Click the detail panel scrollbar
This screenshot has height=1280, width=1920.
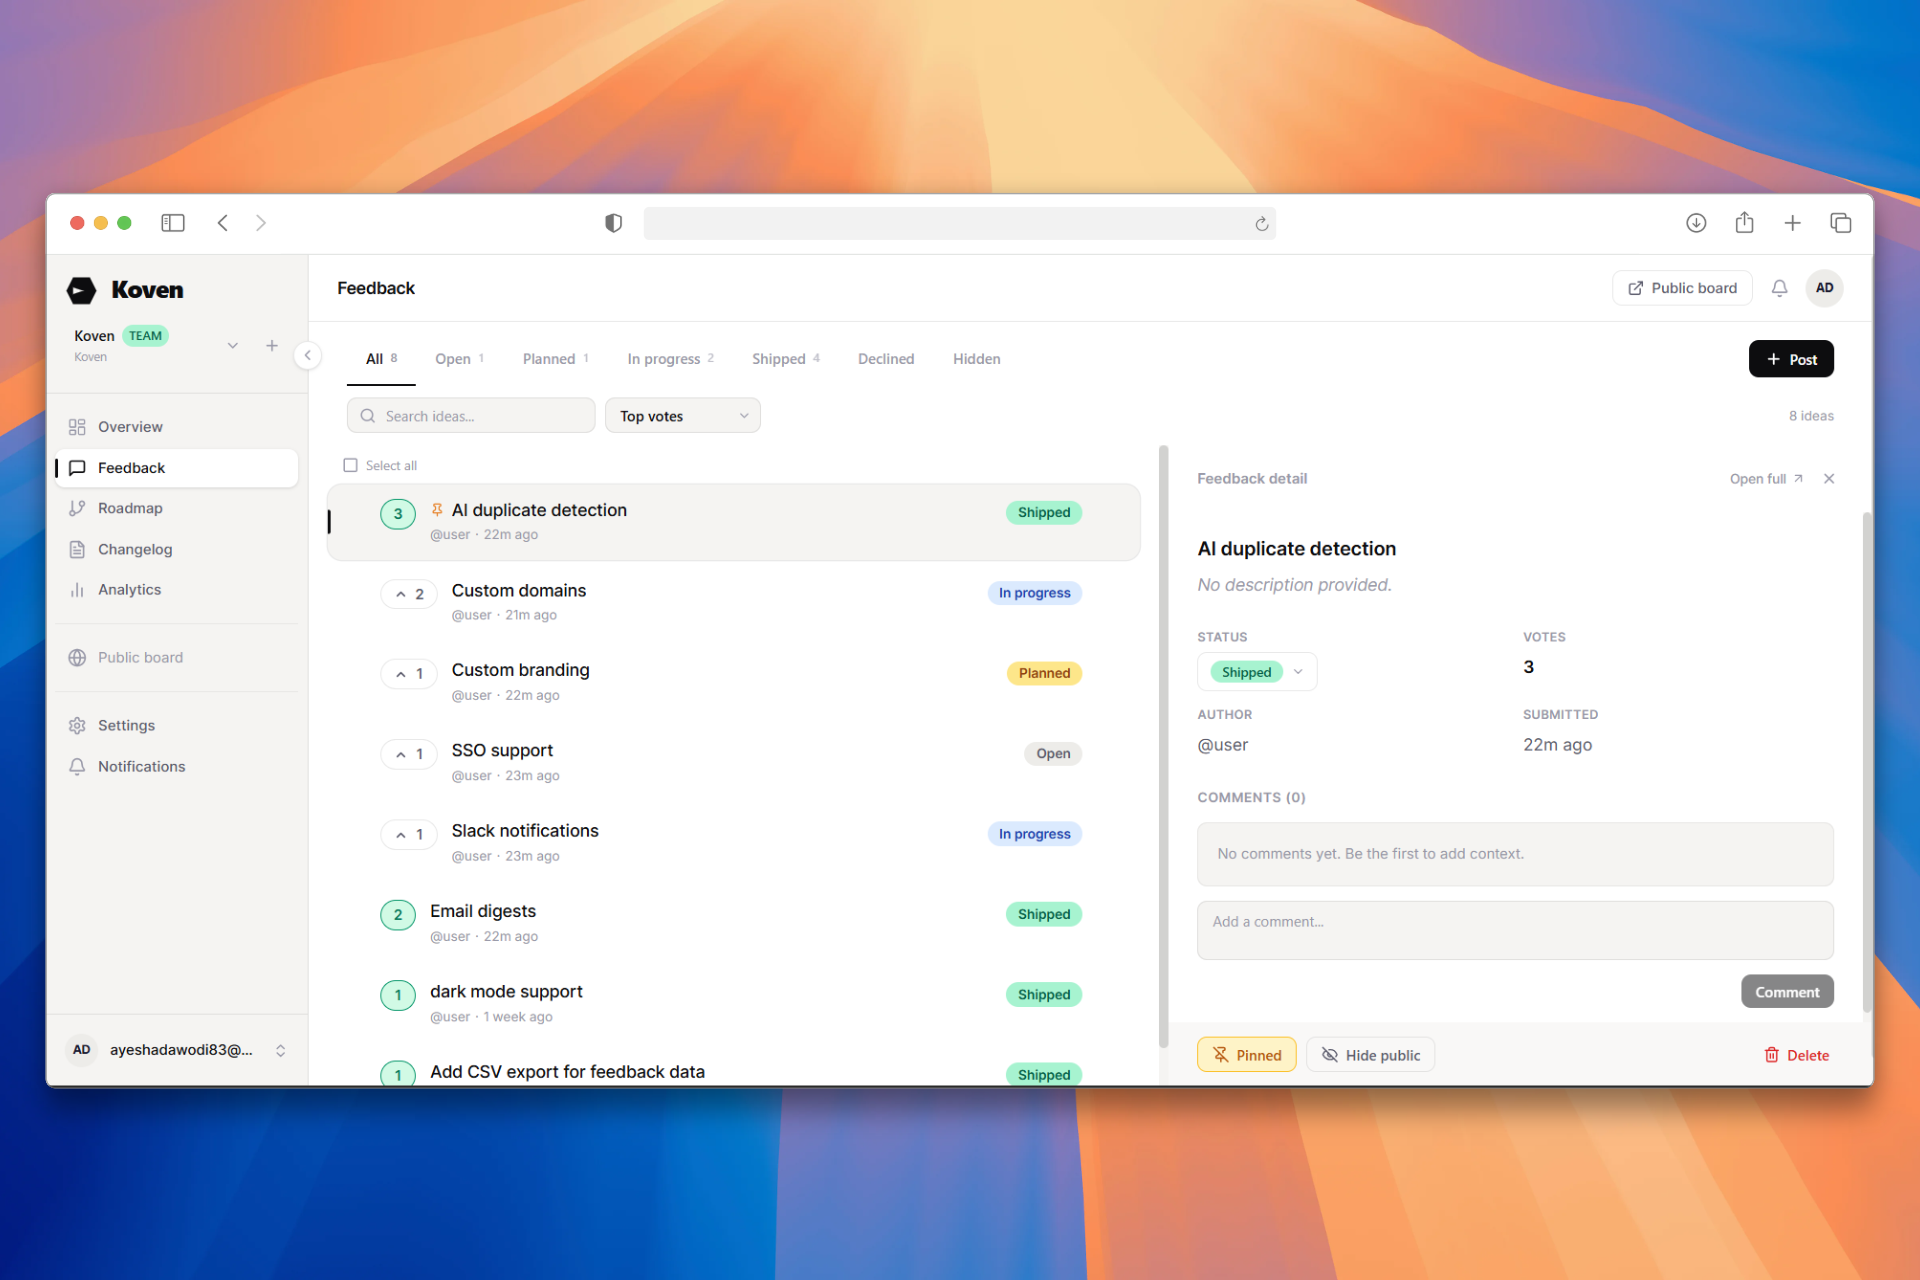(x=1866, y=762)
